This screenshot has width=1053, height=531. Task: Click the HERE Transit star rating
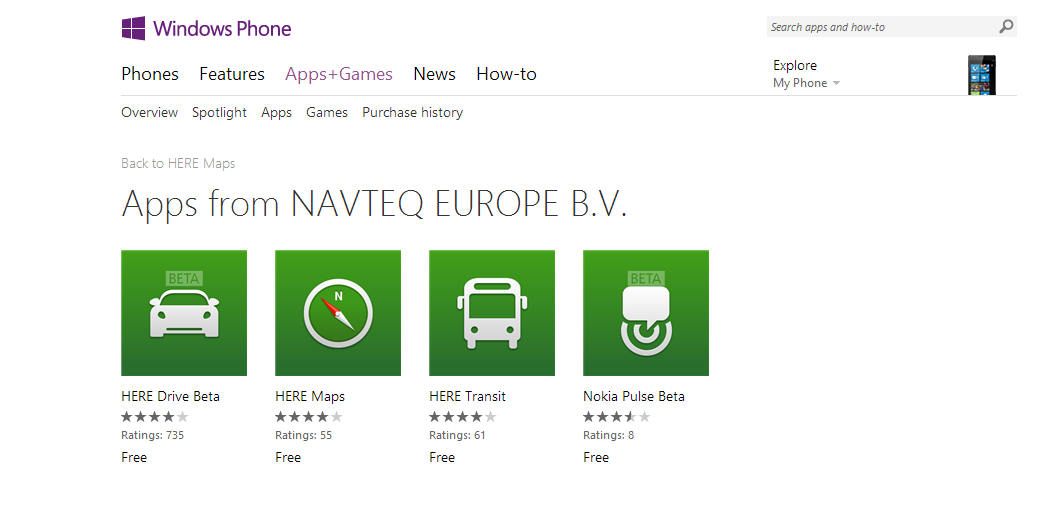(463, 417)
